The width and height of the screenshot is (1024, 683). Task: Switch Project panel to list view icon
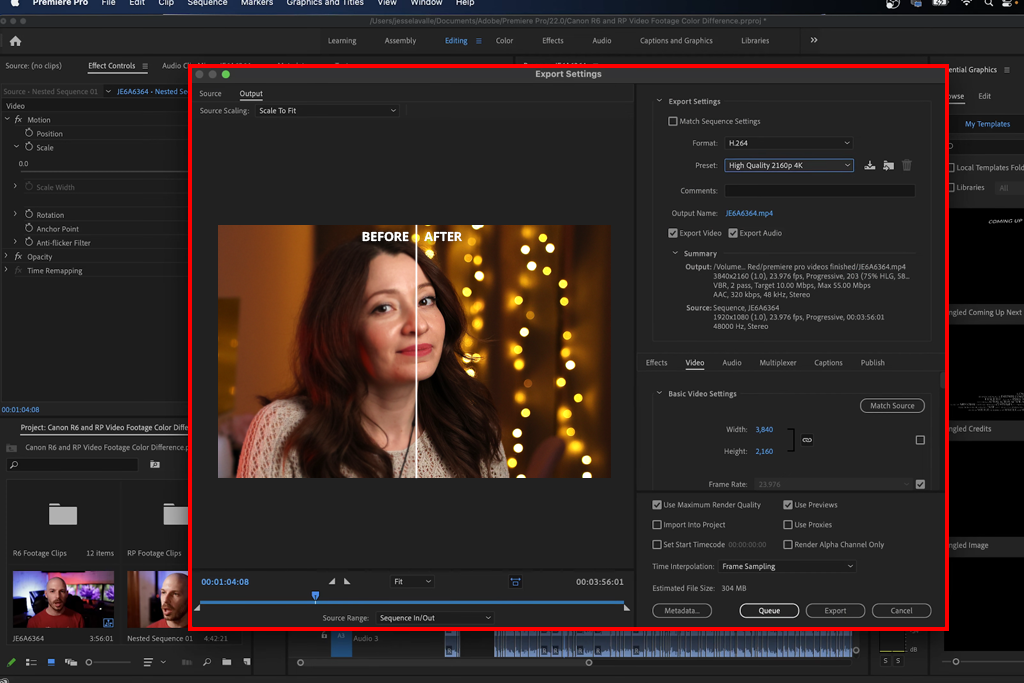point(31,662)
